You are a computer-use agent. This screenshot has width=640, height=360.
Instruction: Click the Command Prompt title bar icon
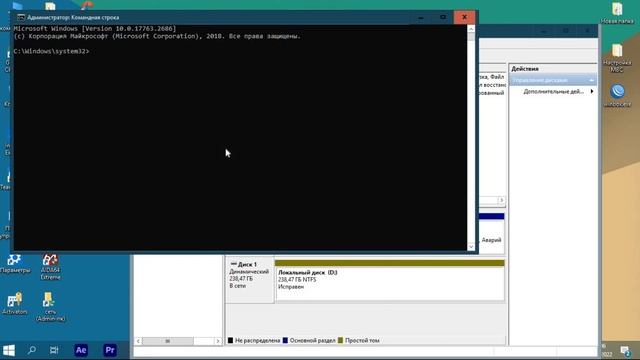coord(21,17)
